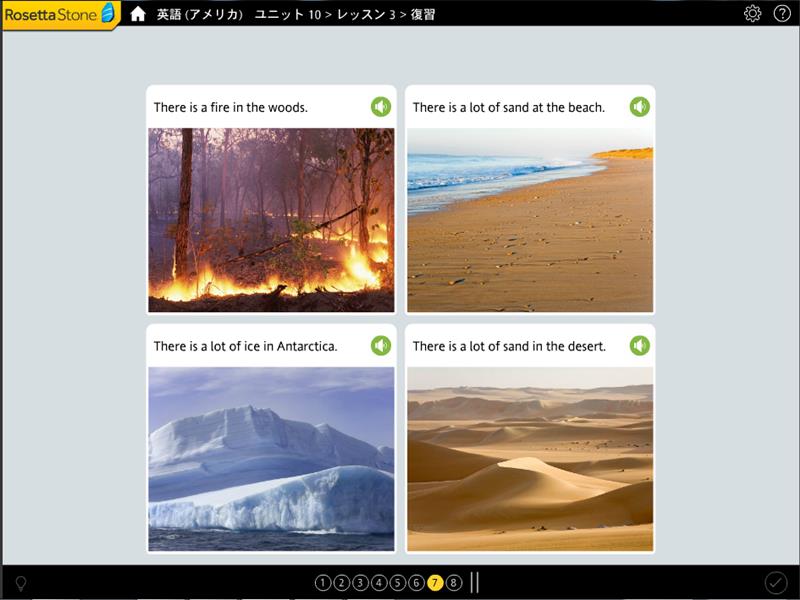Click breadcrumb 復習

click(x=423, y=14)
